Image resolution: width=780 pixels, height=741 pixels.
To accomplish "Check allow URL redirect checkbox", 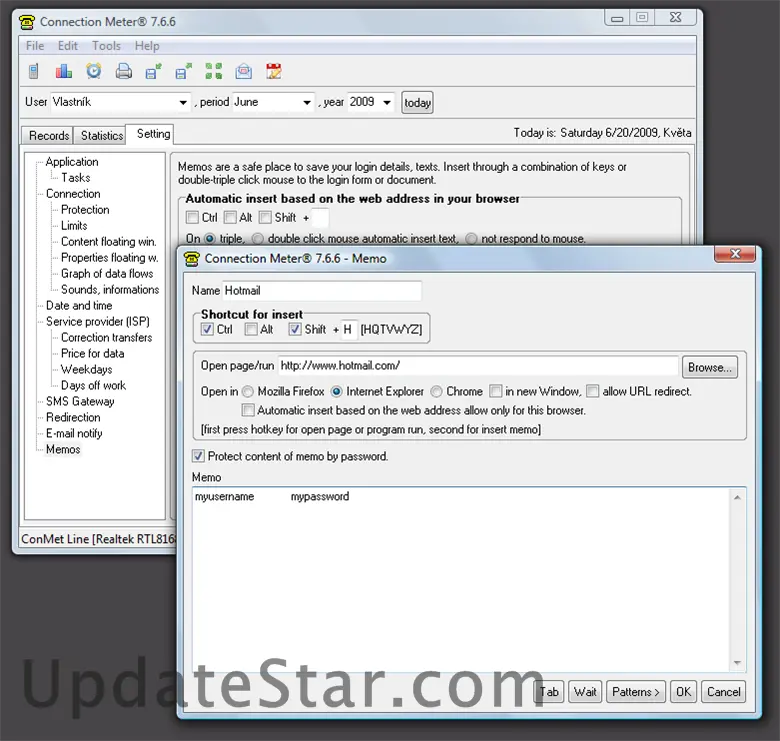I will tap(592, 391).
